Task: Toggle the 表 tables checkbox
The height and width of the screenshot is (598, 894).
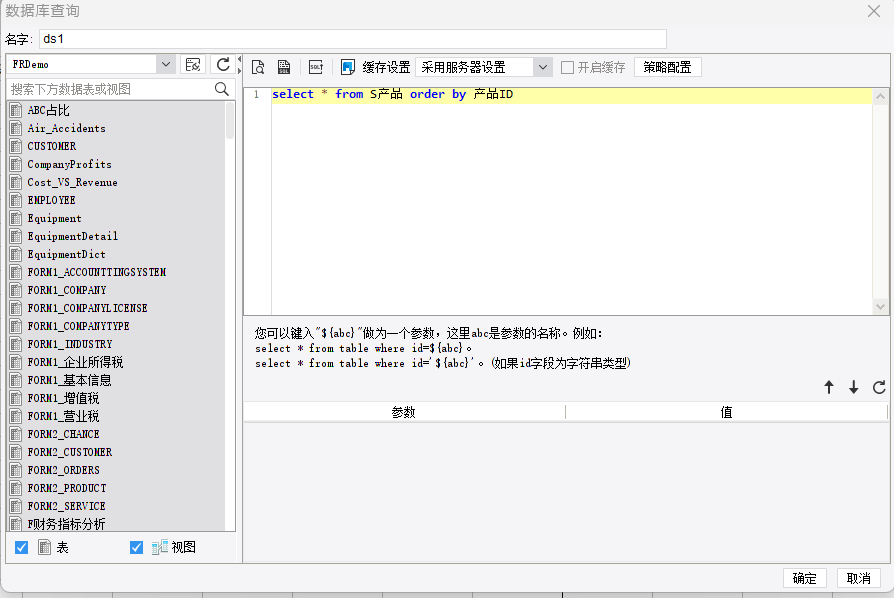Action: pyautogui.click(x=22, y=547)
